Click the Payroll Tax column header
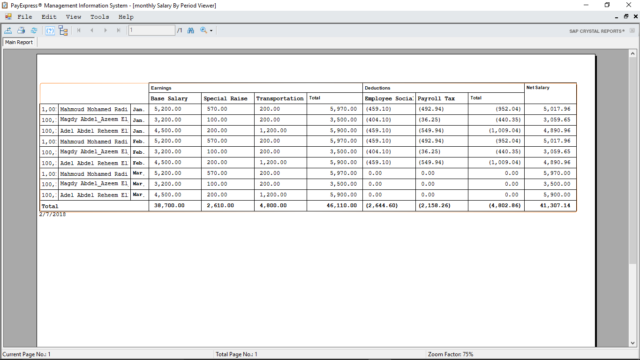This screenshot has height=360, width=640. tap(442, 98)
